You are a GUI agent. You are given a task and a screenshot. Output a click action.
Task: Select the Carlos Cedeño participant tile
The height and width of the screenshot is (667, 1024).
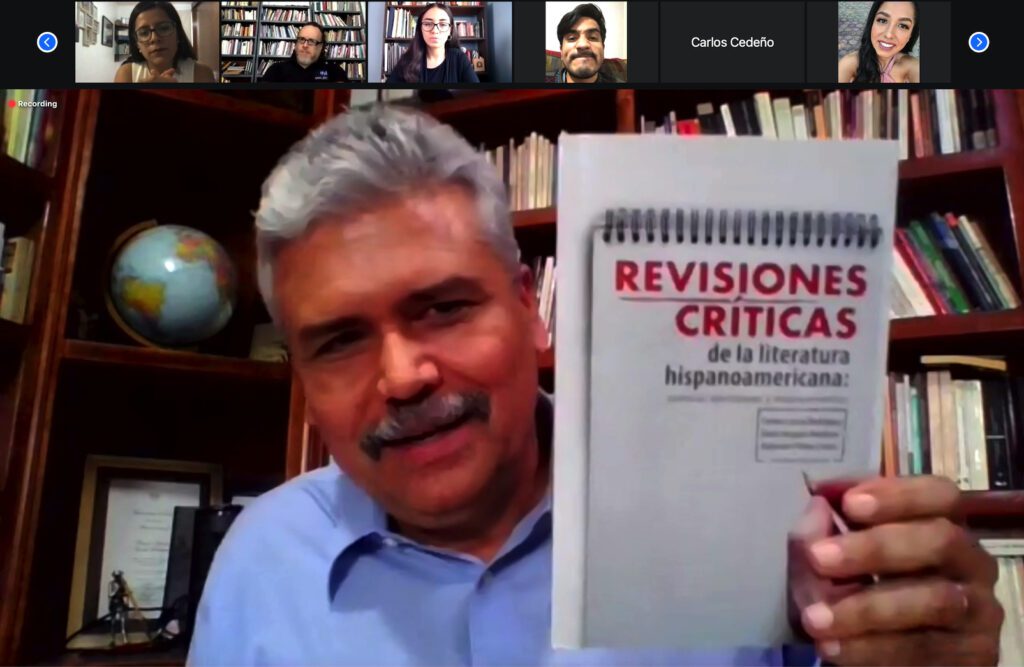[732, 42]
